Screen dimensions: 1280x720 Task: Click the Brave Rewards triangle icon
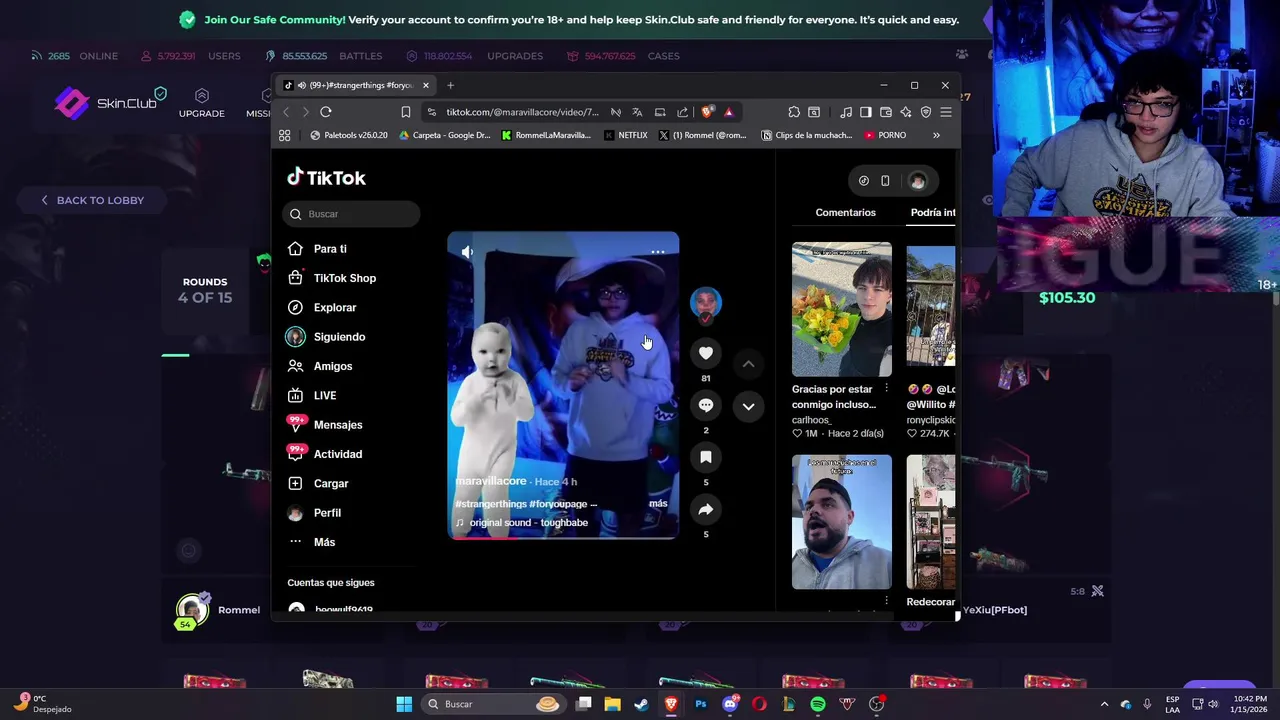pos(728,112)
